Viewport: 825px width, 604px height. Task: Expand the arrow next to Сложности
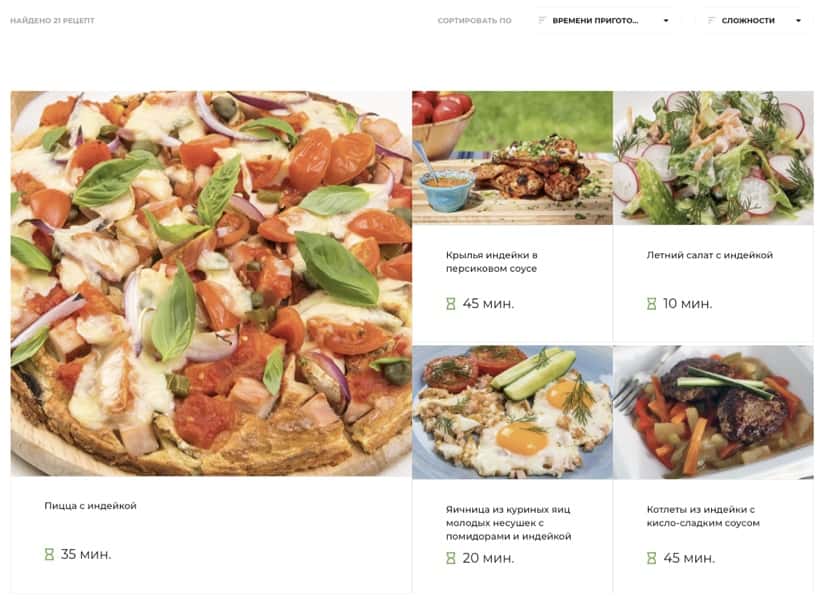tap(798, 21)
